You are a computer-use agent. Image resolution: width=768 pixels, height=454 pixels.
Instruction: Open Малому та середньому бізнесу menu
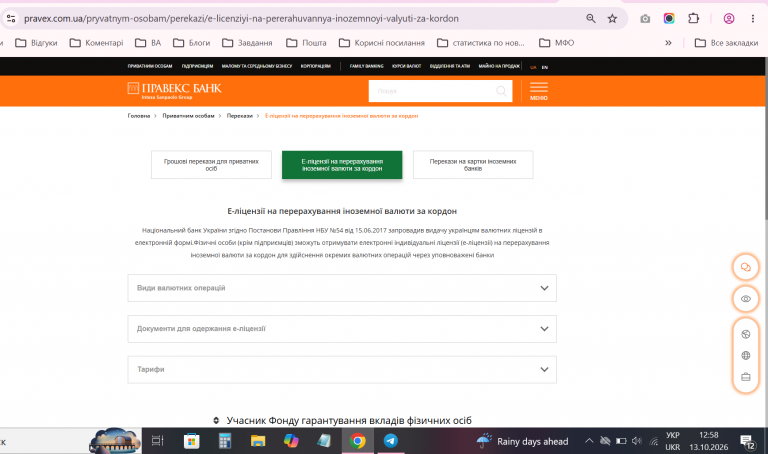[x=257, y=66]
